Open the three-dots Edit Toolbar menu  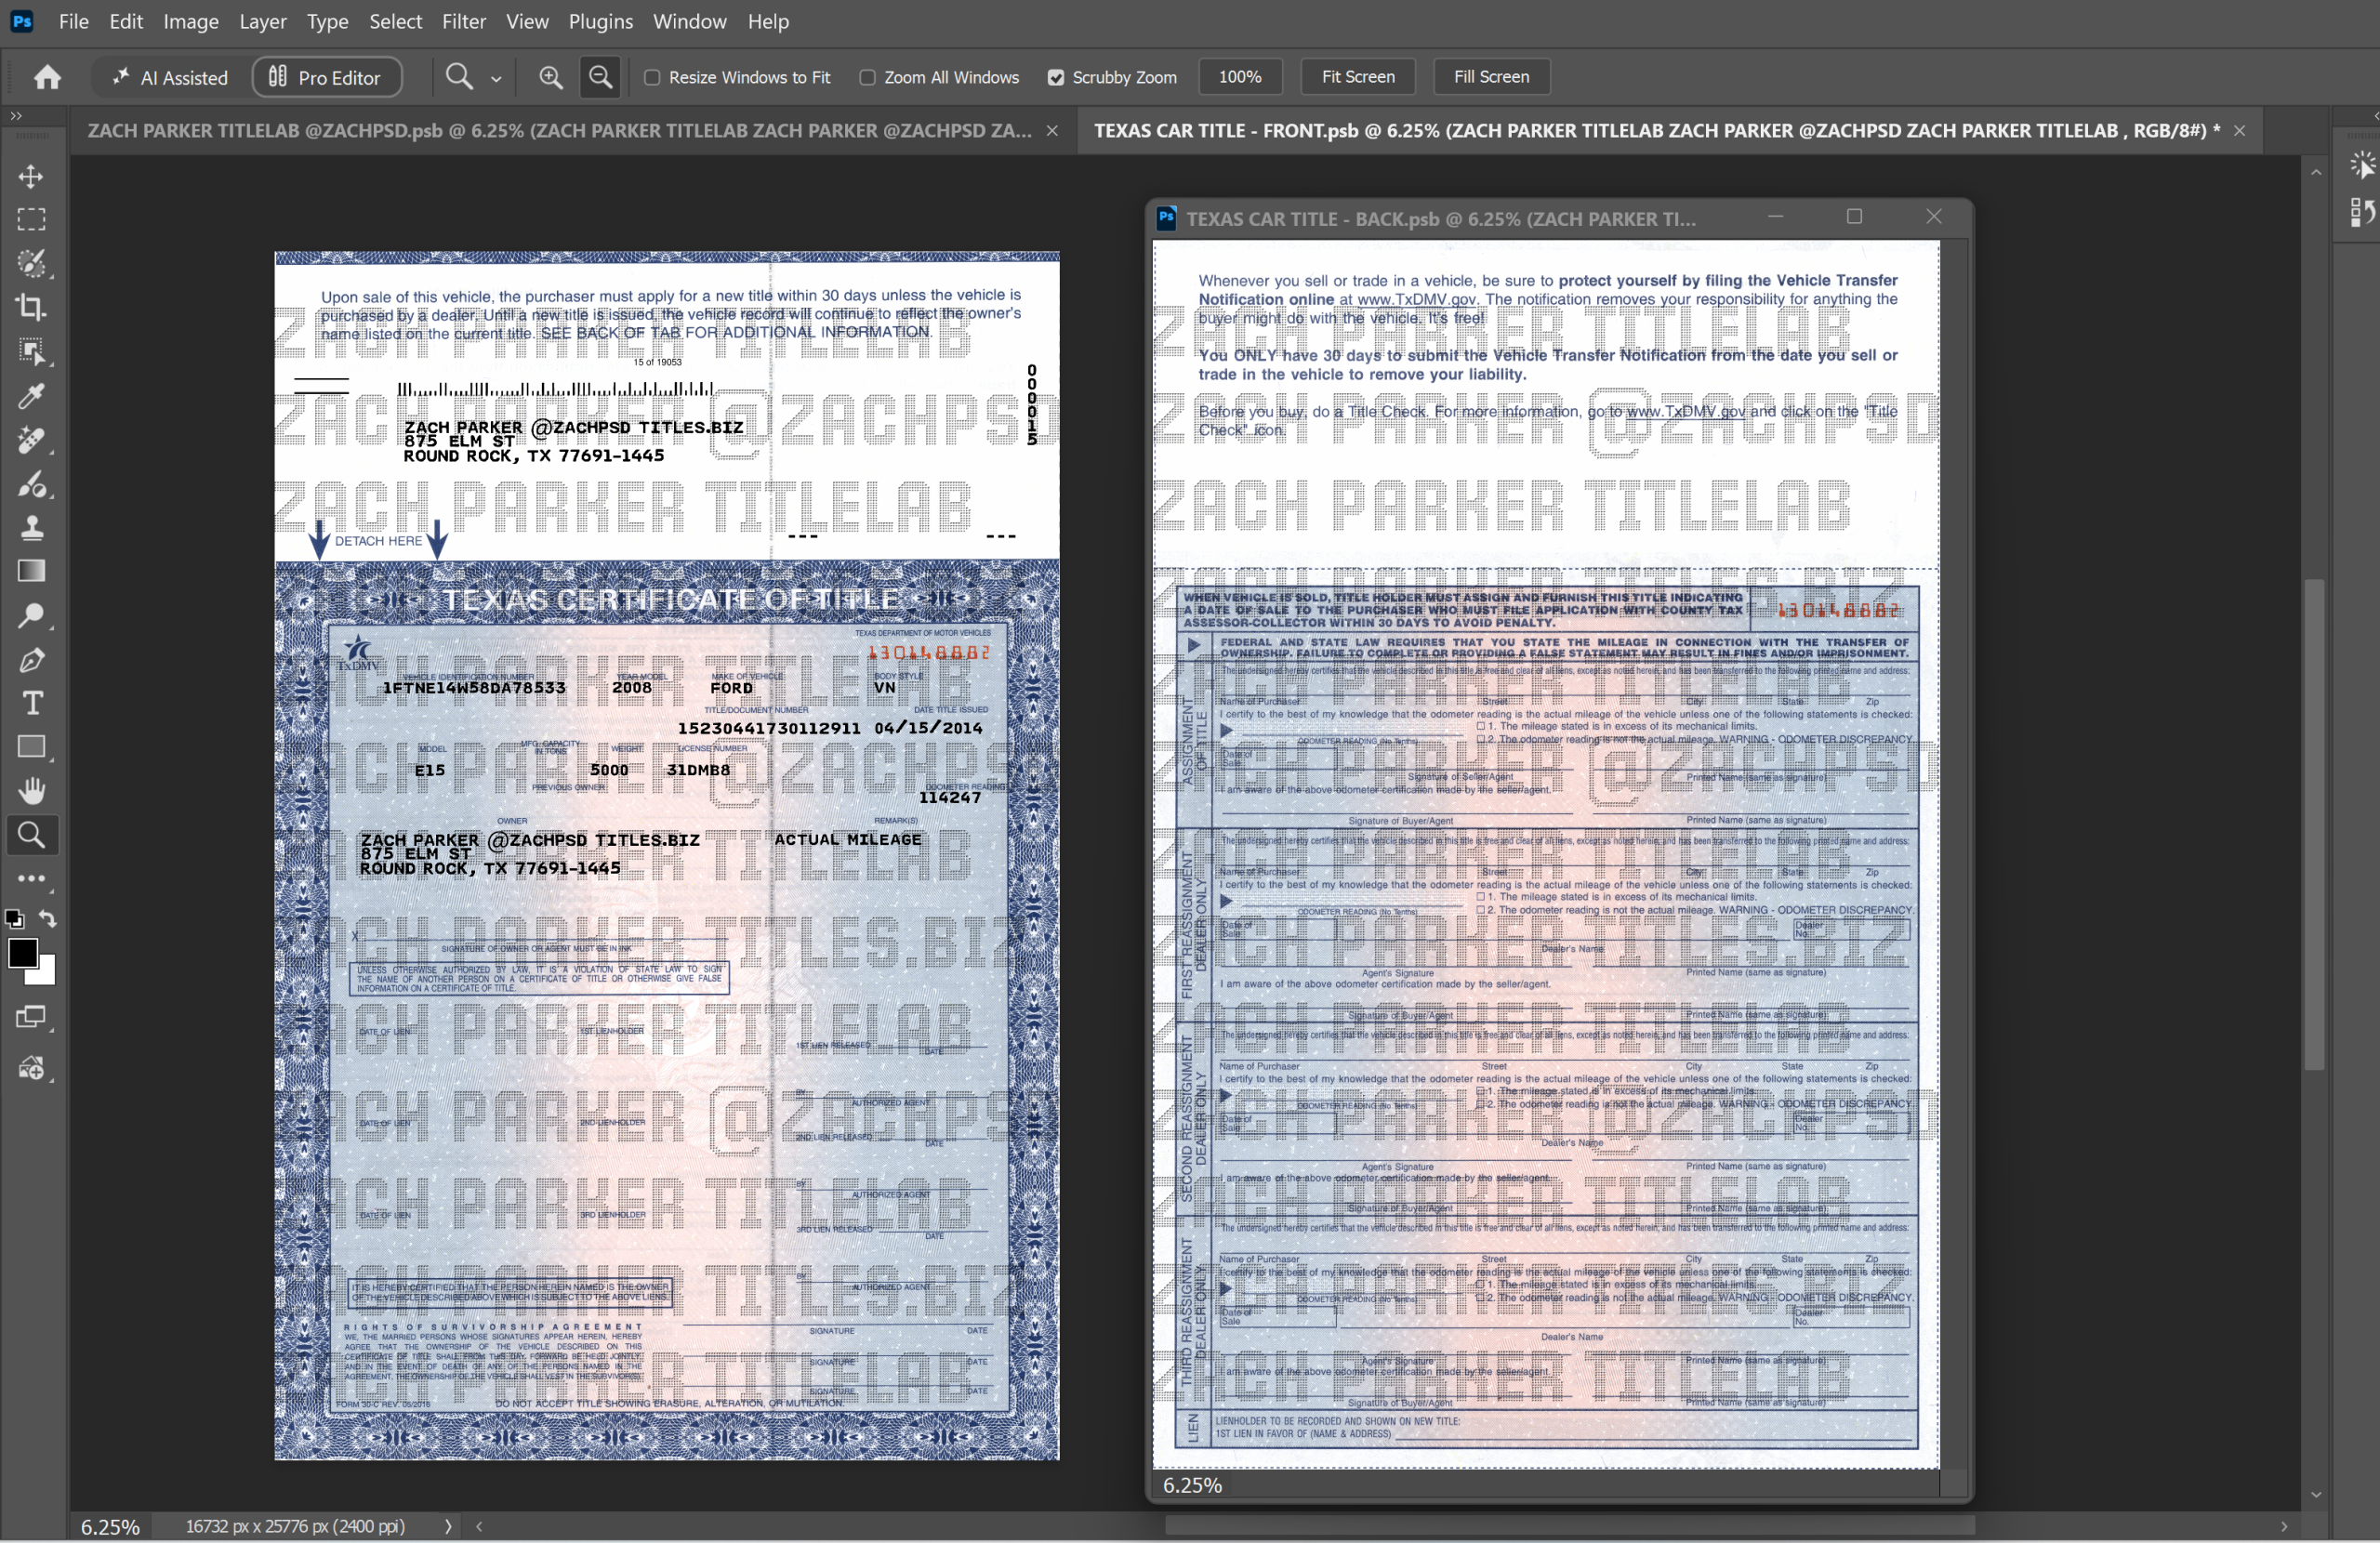31,879
